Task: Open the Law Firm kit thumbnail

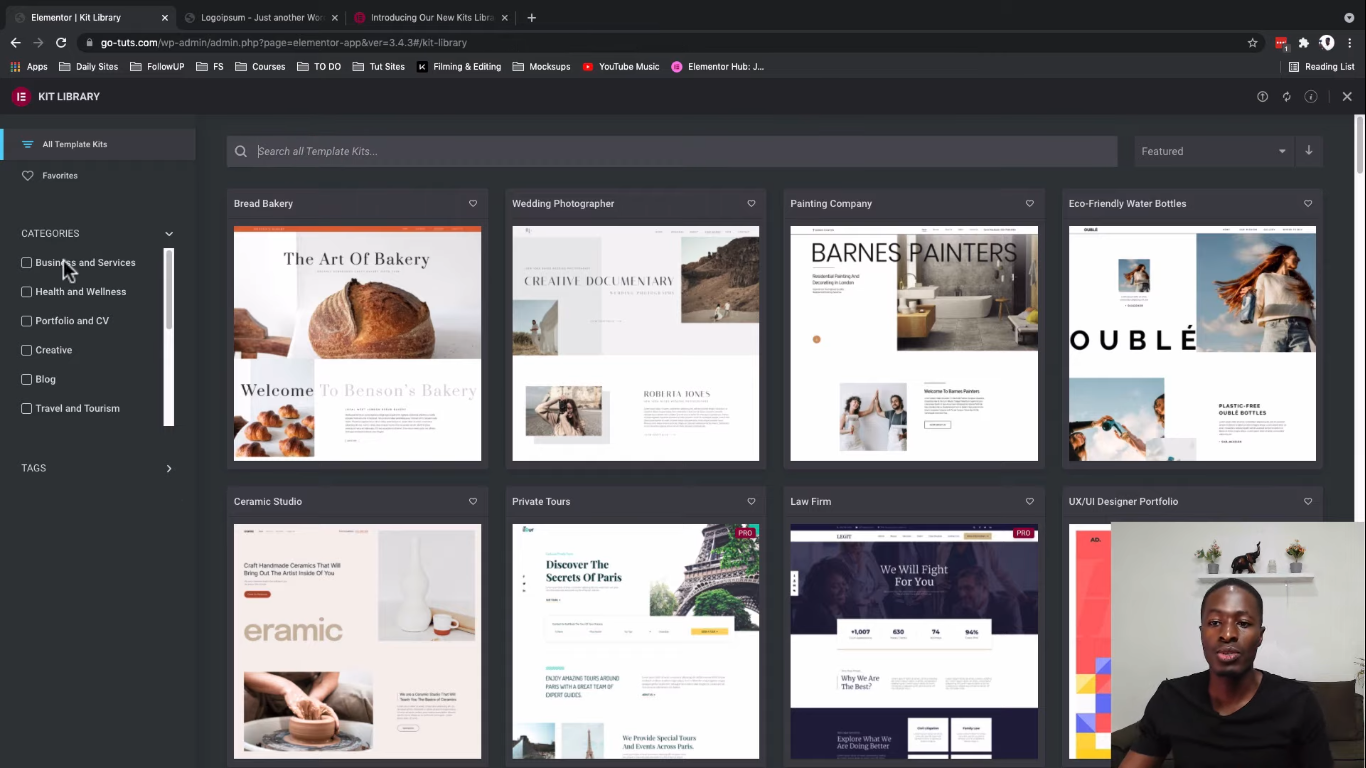Action: point(914,641)
